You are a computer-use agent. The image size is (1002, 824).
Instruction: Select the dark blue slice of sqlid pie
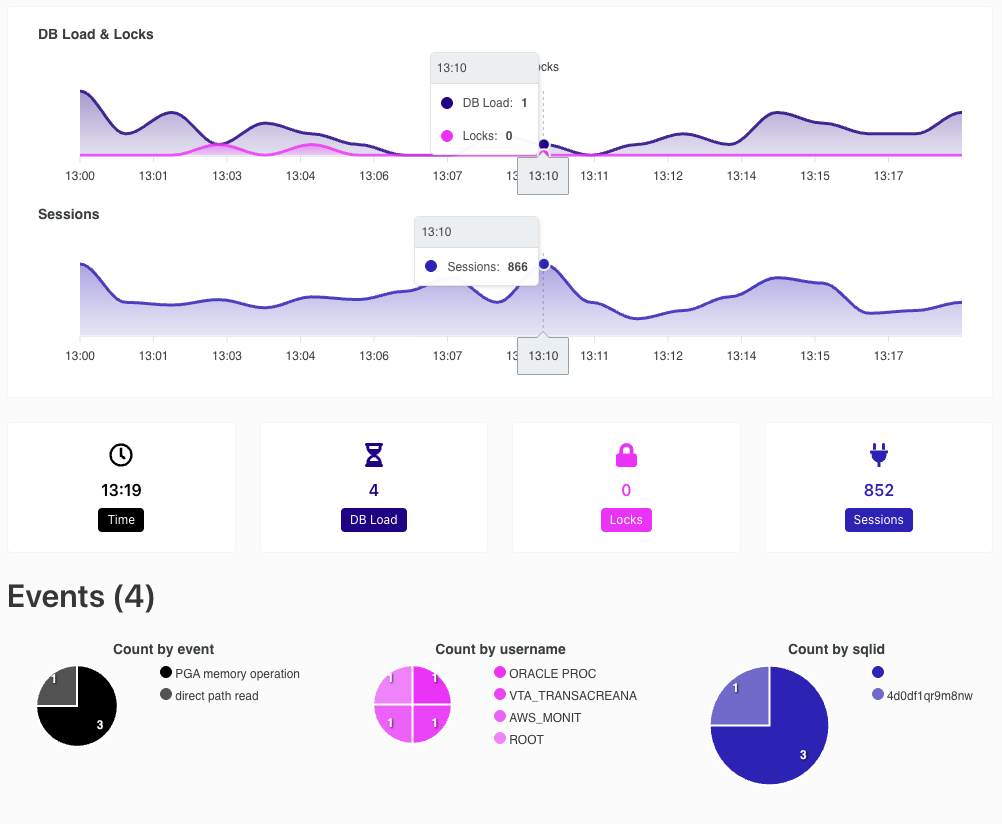(x=783, y=745)
